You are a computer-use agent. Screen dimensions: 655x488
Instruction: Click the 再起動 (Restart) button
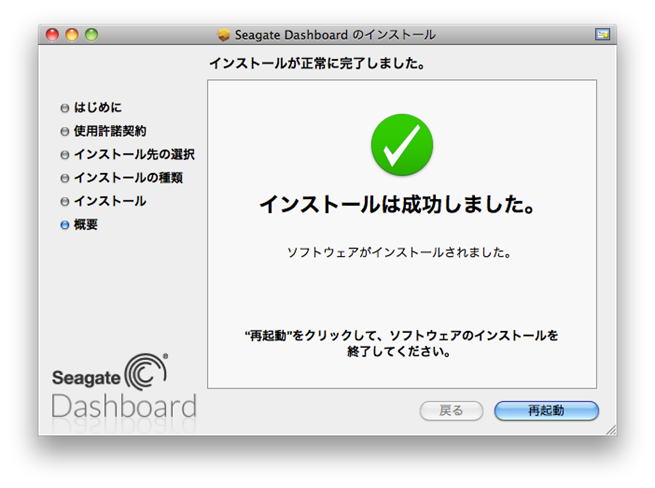tap(546, 411)
